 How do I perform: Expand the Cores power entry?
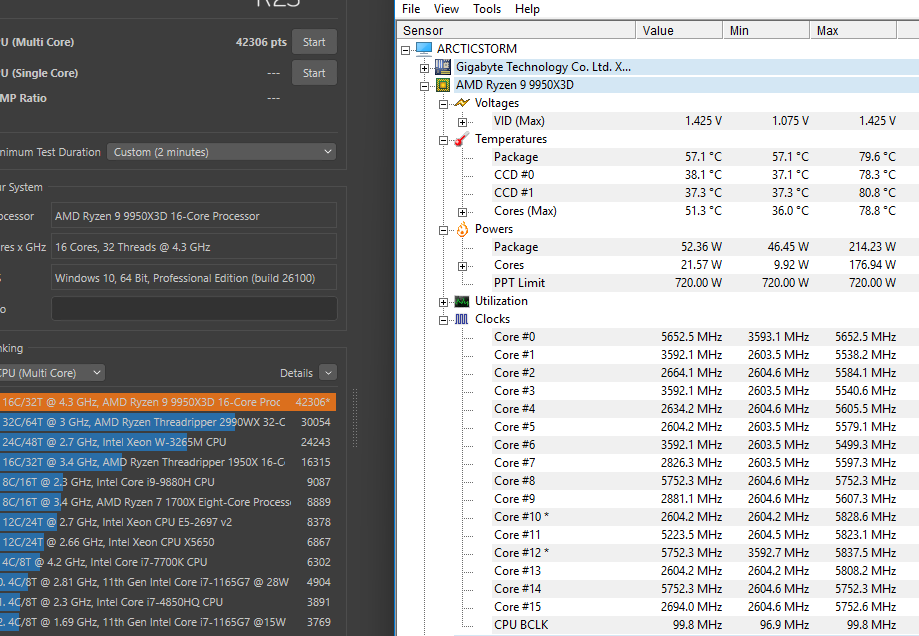(x=462, y=266)
